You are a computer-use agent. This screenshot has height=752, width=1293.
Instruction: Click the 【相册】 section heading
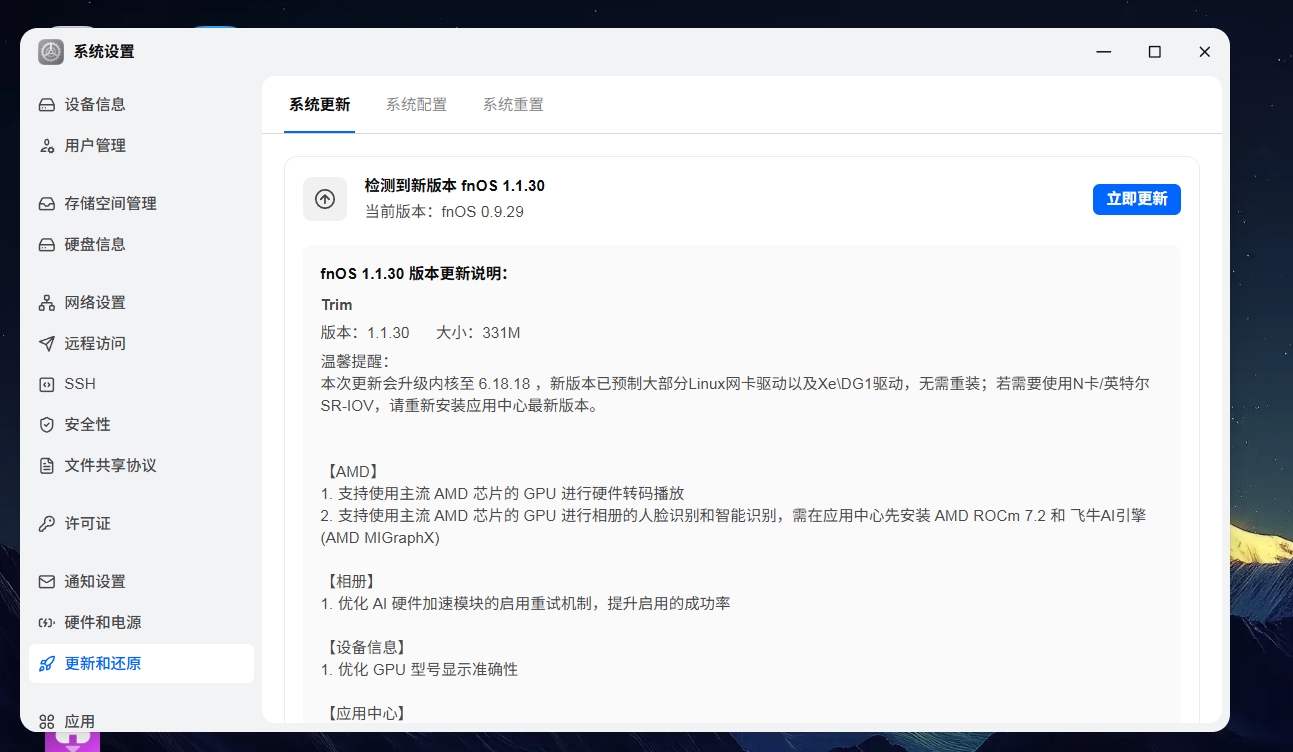pos(351,582)
